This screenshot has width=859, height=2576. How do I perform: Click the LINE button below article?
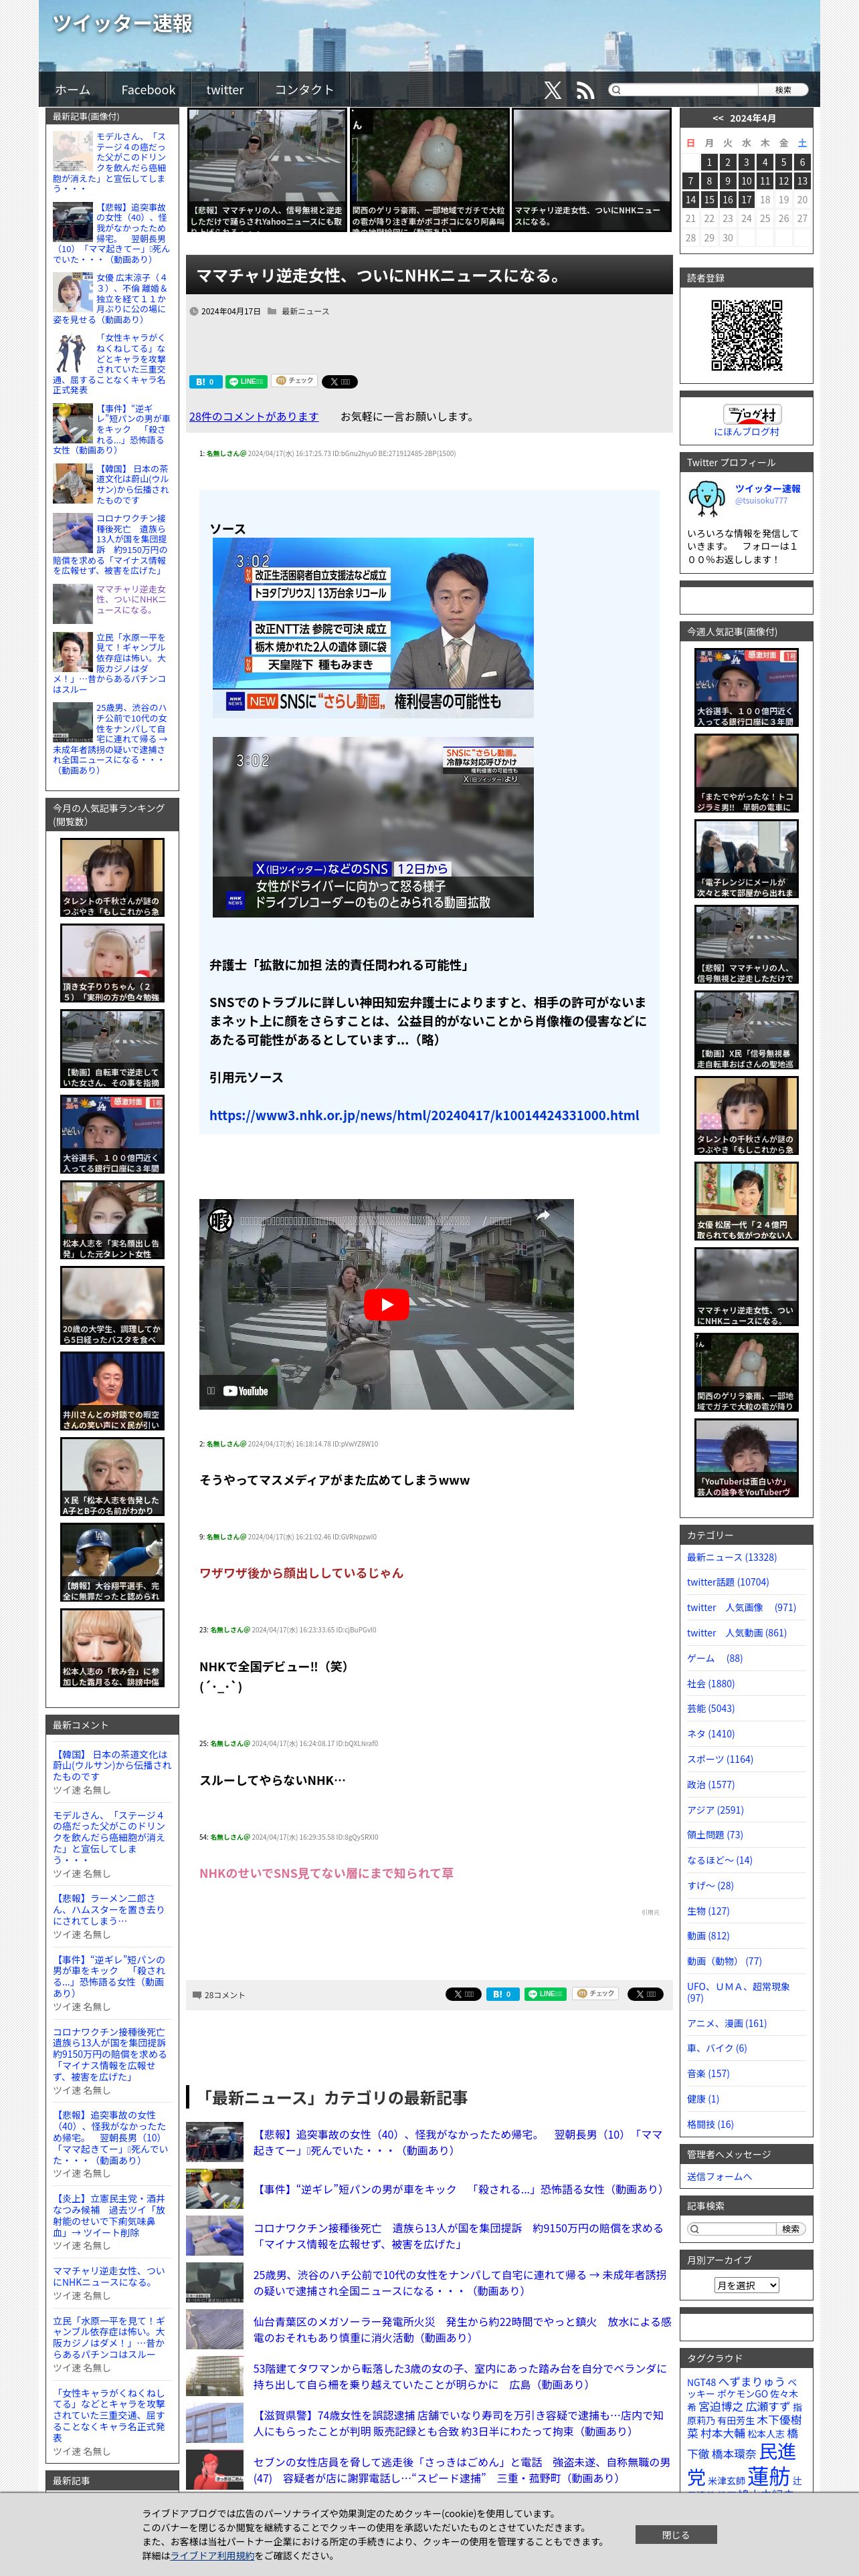click(546, 1994)
